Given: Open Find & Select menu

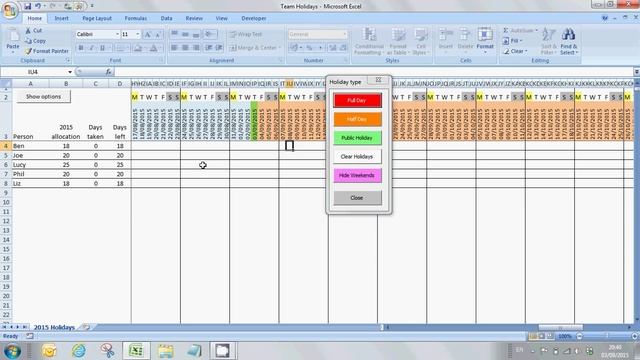Looking at the screenshot, I should point(569,41).
